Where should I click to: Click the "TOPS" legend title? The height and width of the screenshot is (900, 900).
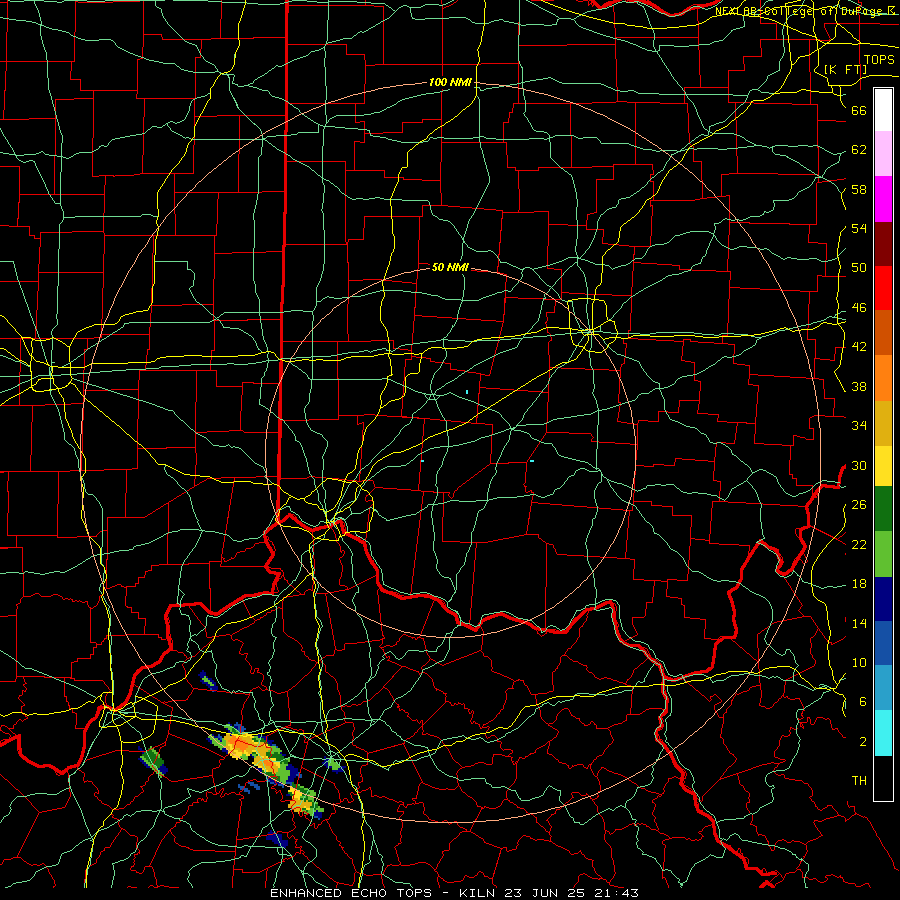879,60
